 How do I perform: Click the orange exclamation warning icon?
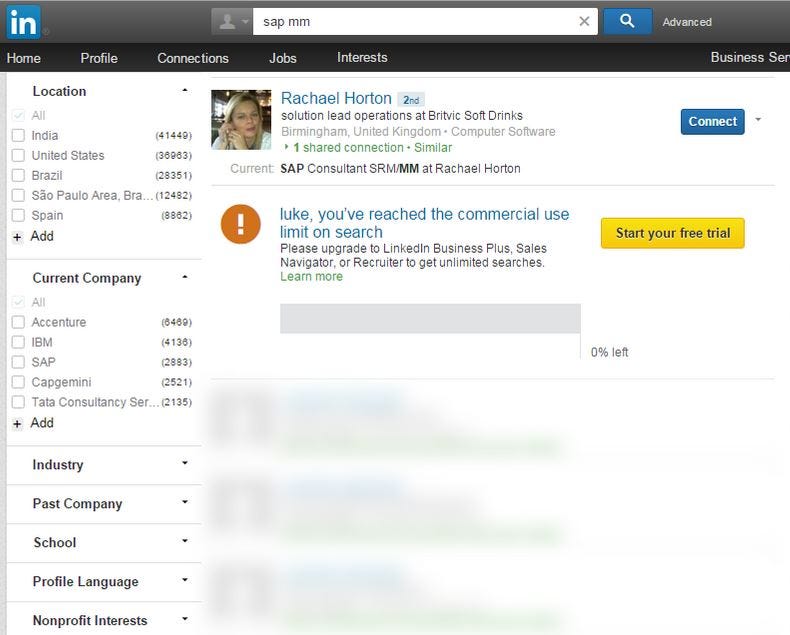pos(241,224)
